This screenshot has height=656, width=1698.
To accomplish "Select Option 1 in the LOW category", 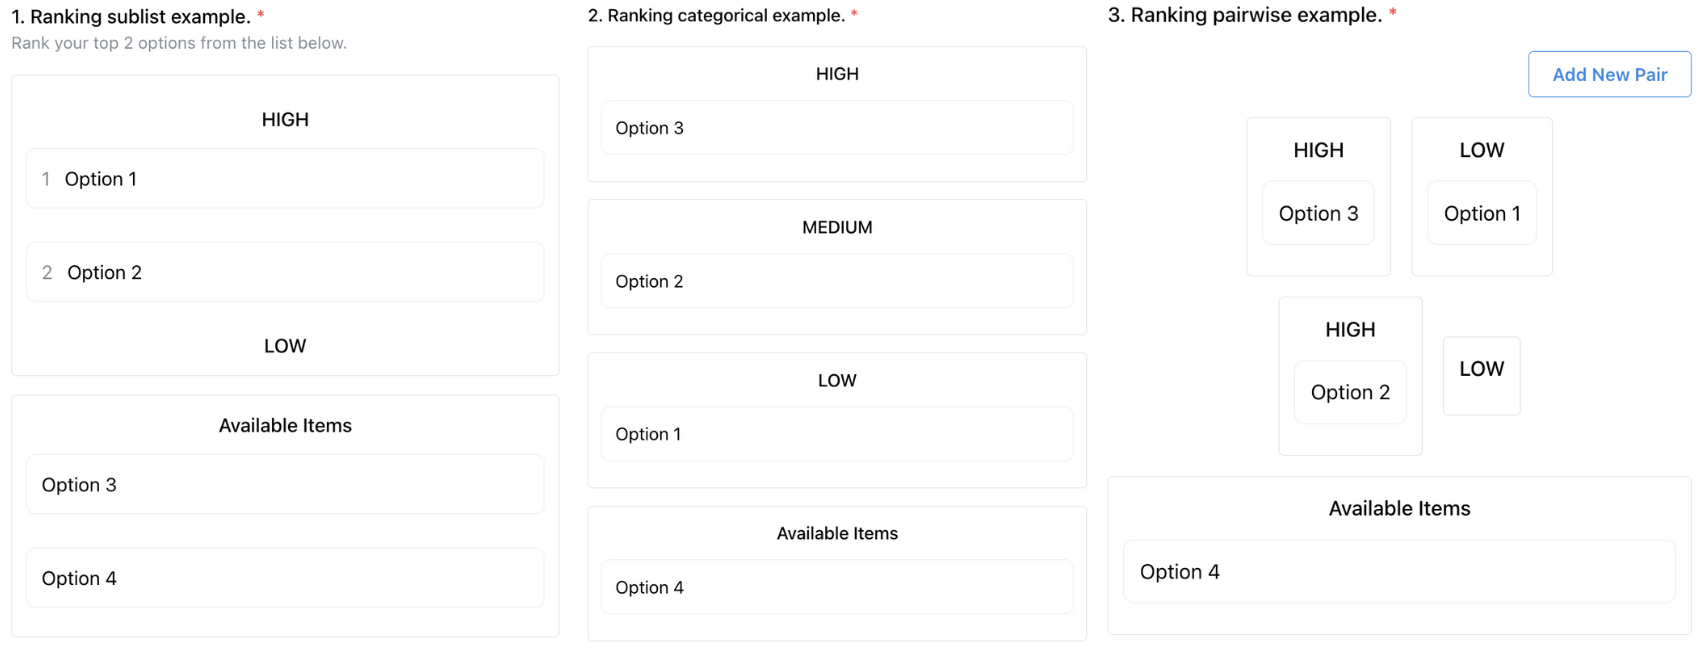I will coord(836,434).
